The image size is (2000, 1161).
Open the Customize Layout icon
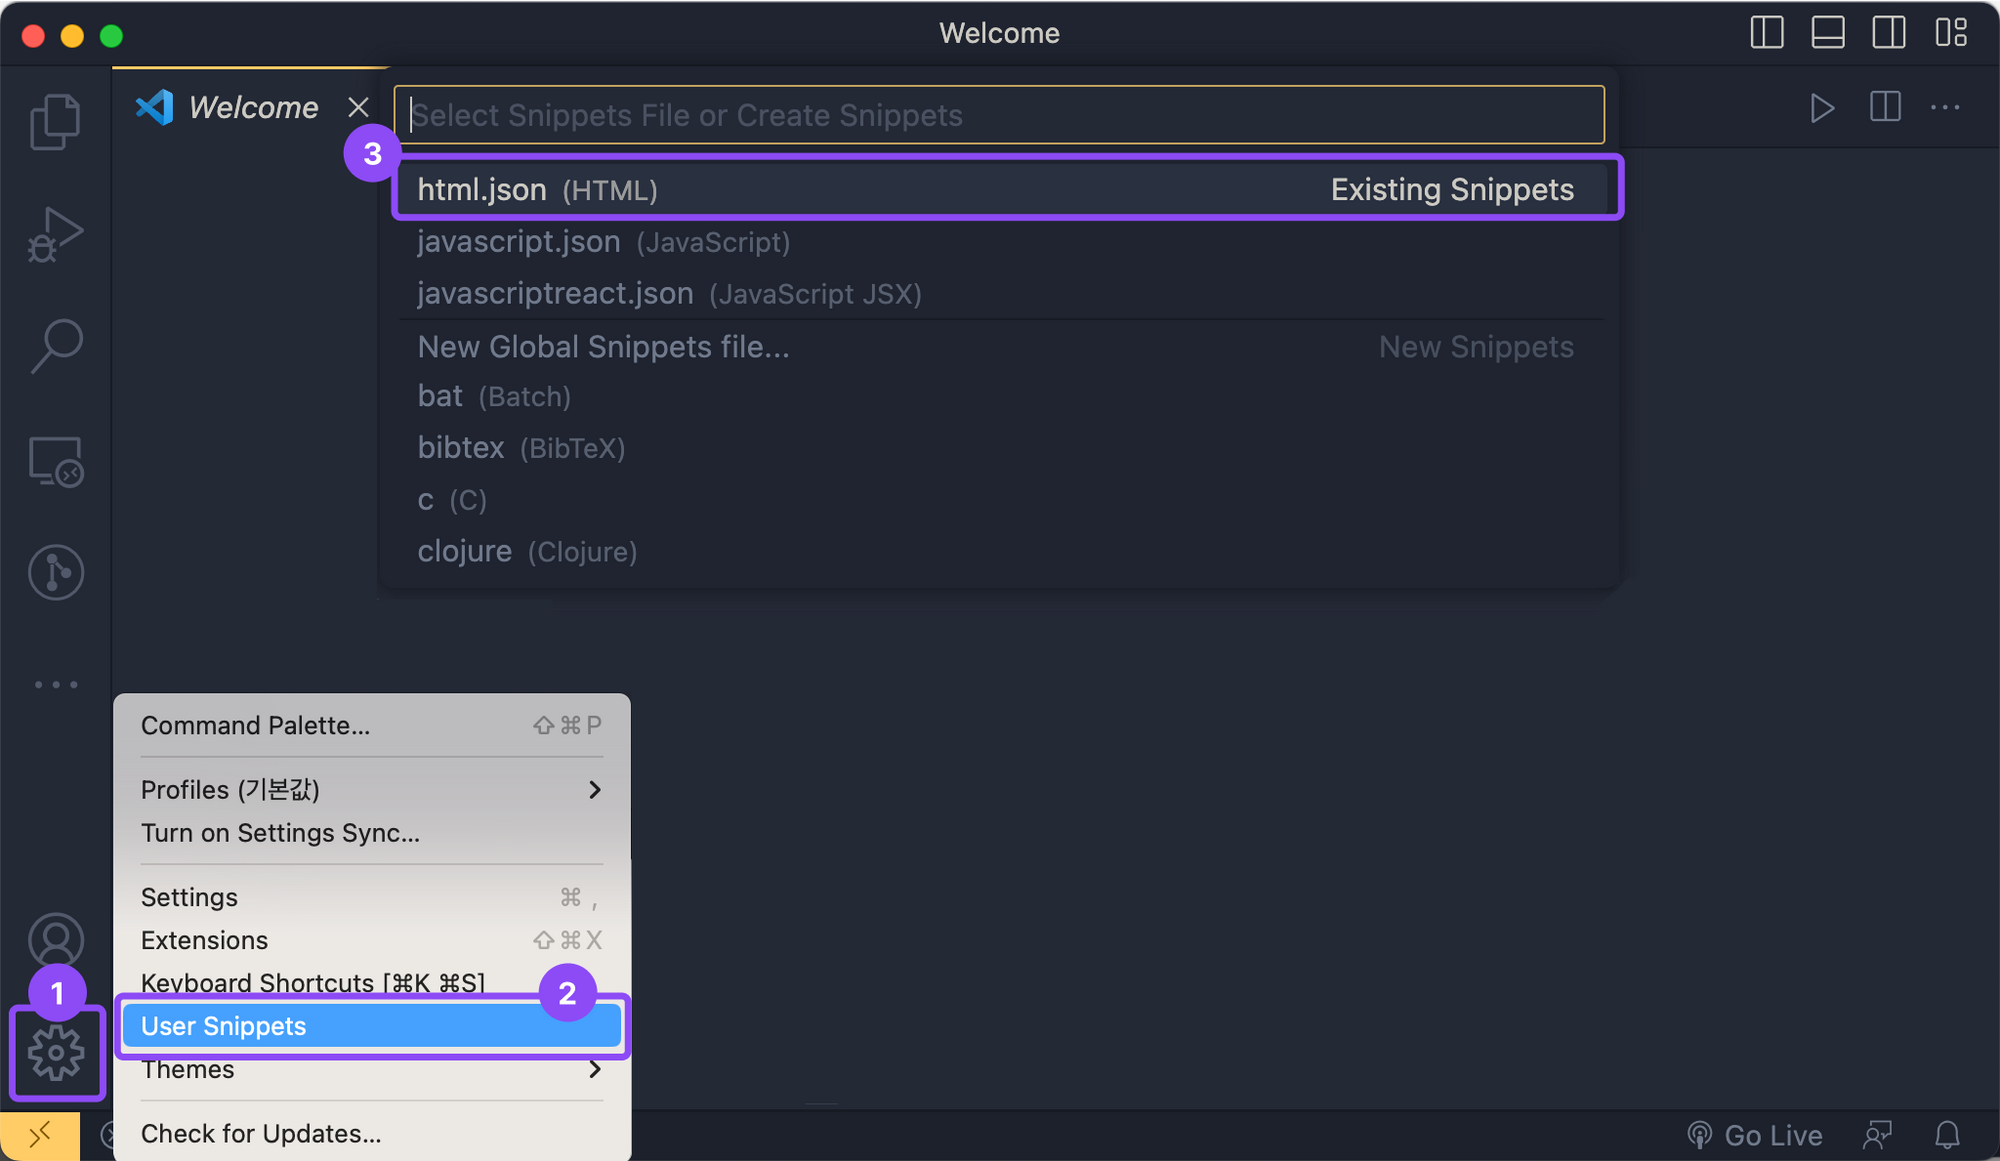(x=1951, y=33)
